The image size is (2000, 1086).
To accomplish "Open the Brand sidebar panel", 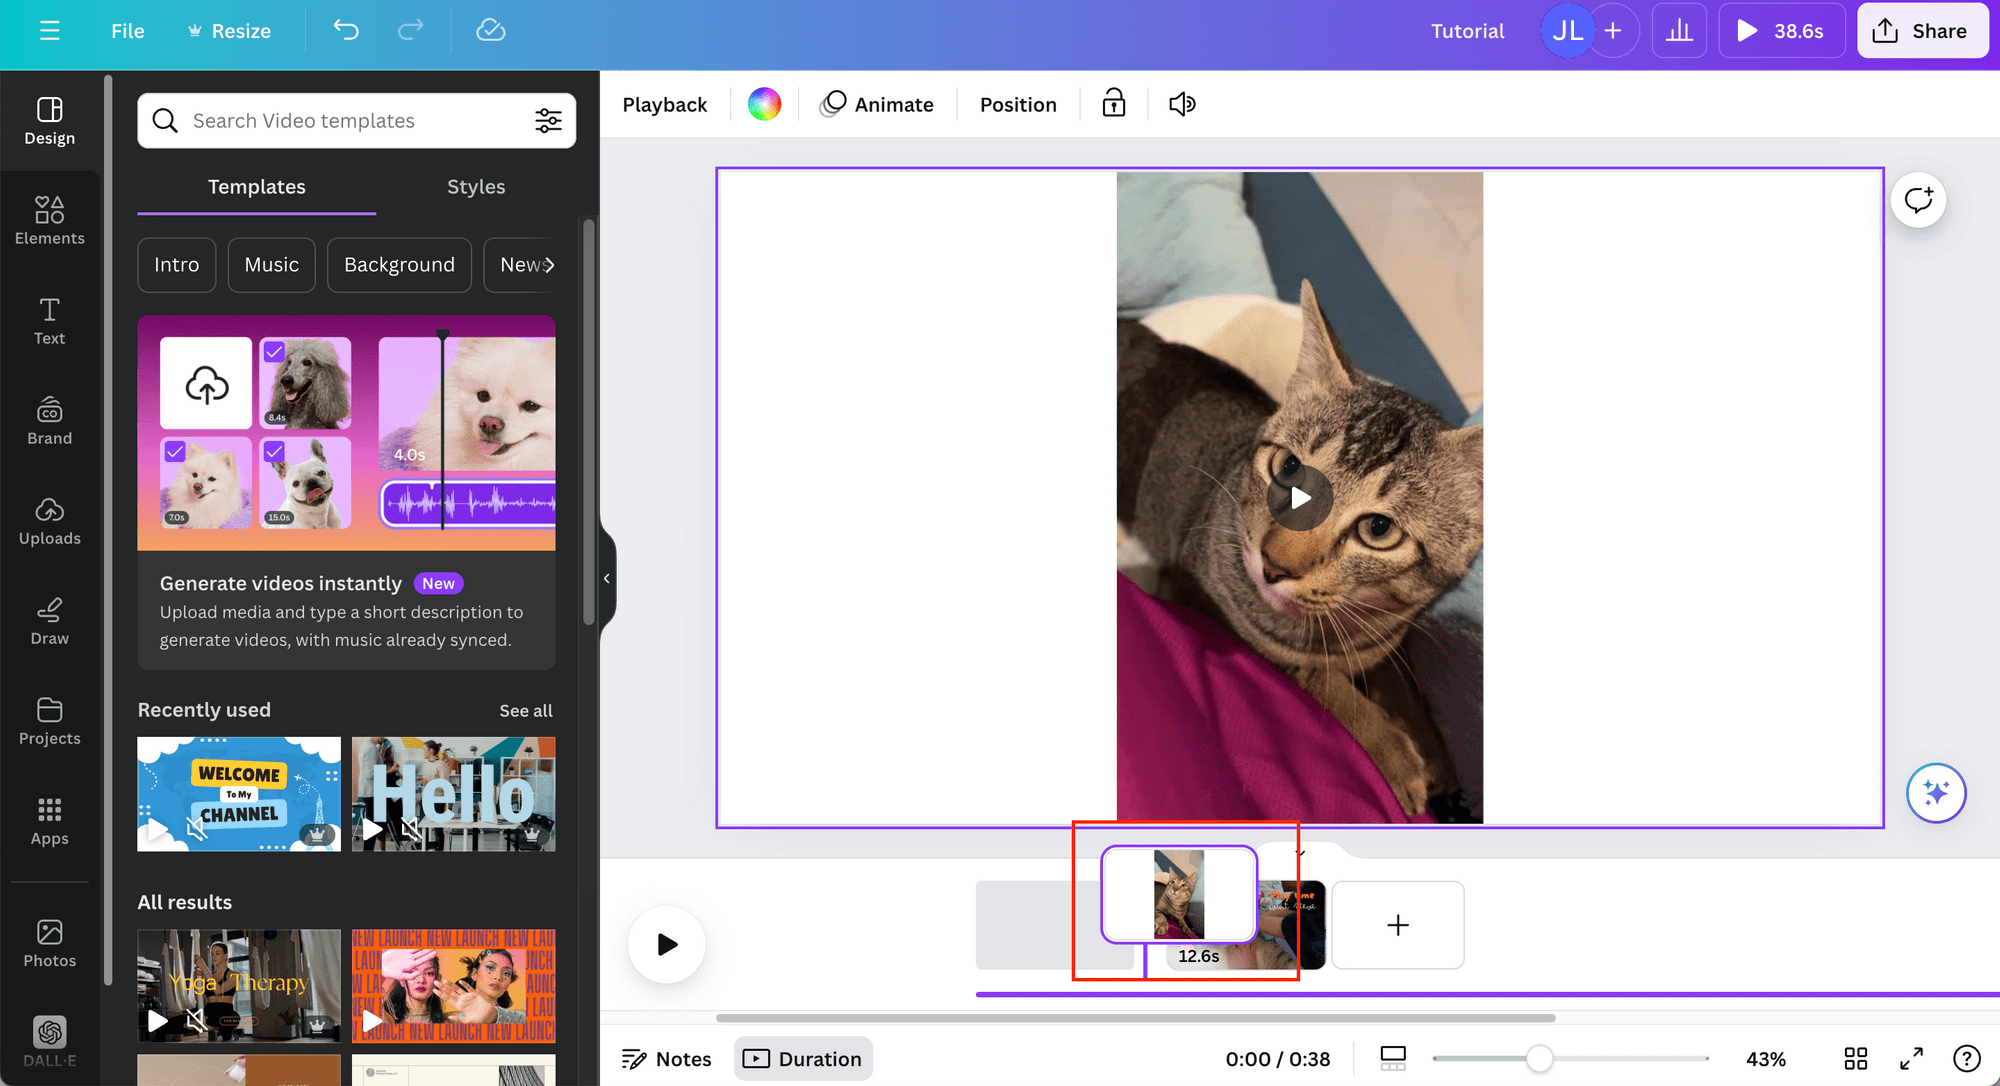I will [x=50, y=421].
